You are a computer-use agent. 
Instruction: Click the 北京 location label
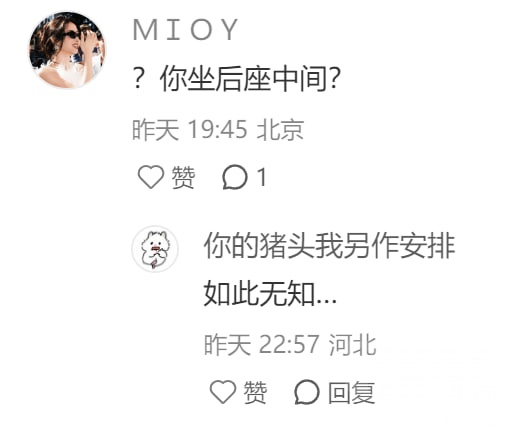(280, 129)
